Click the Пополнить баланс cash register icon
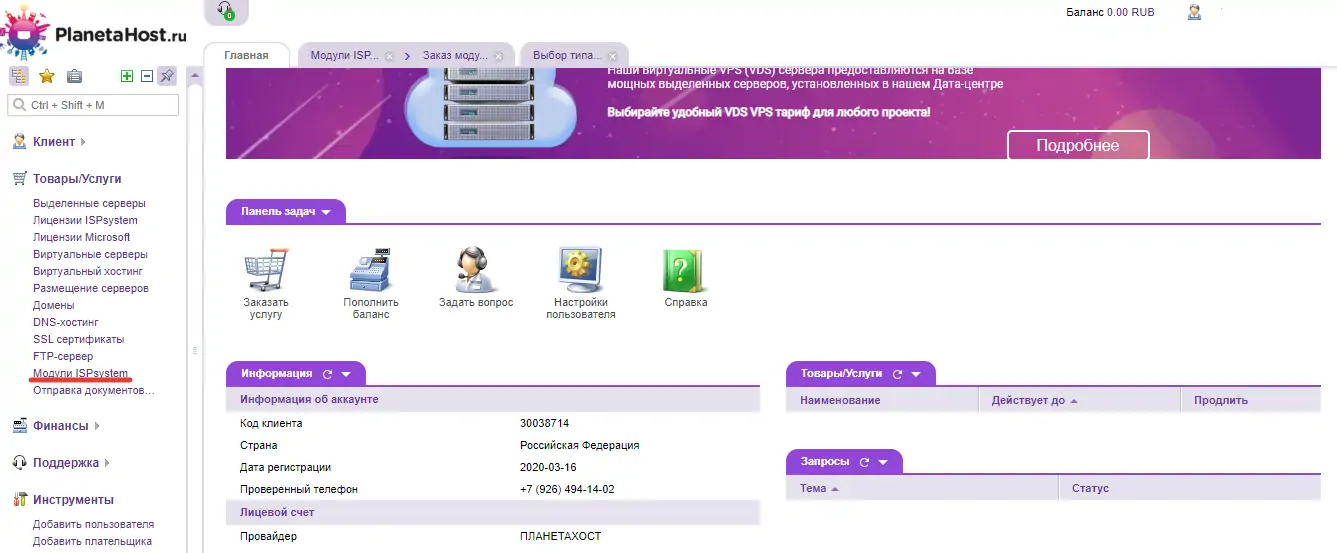The image size is (1337, 553). click(x=371, y=270)
